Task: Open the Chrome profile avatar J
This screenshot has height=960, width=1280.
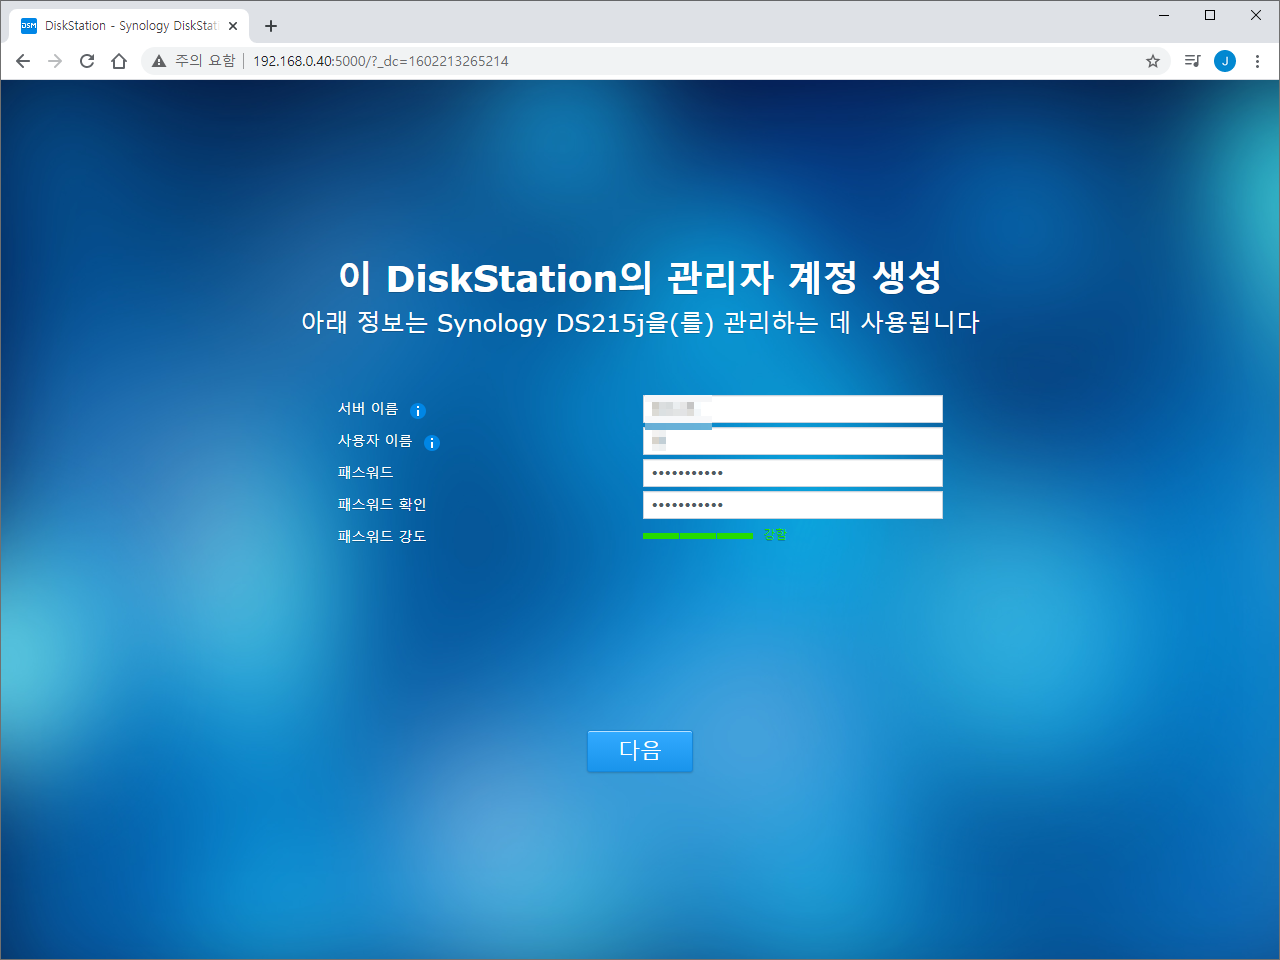Action: tap(1225, 61)
